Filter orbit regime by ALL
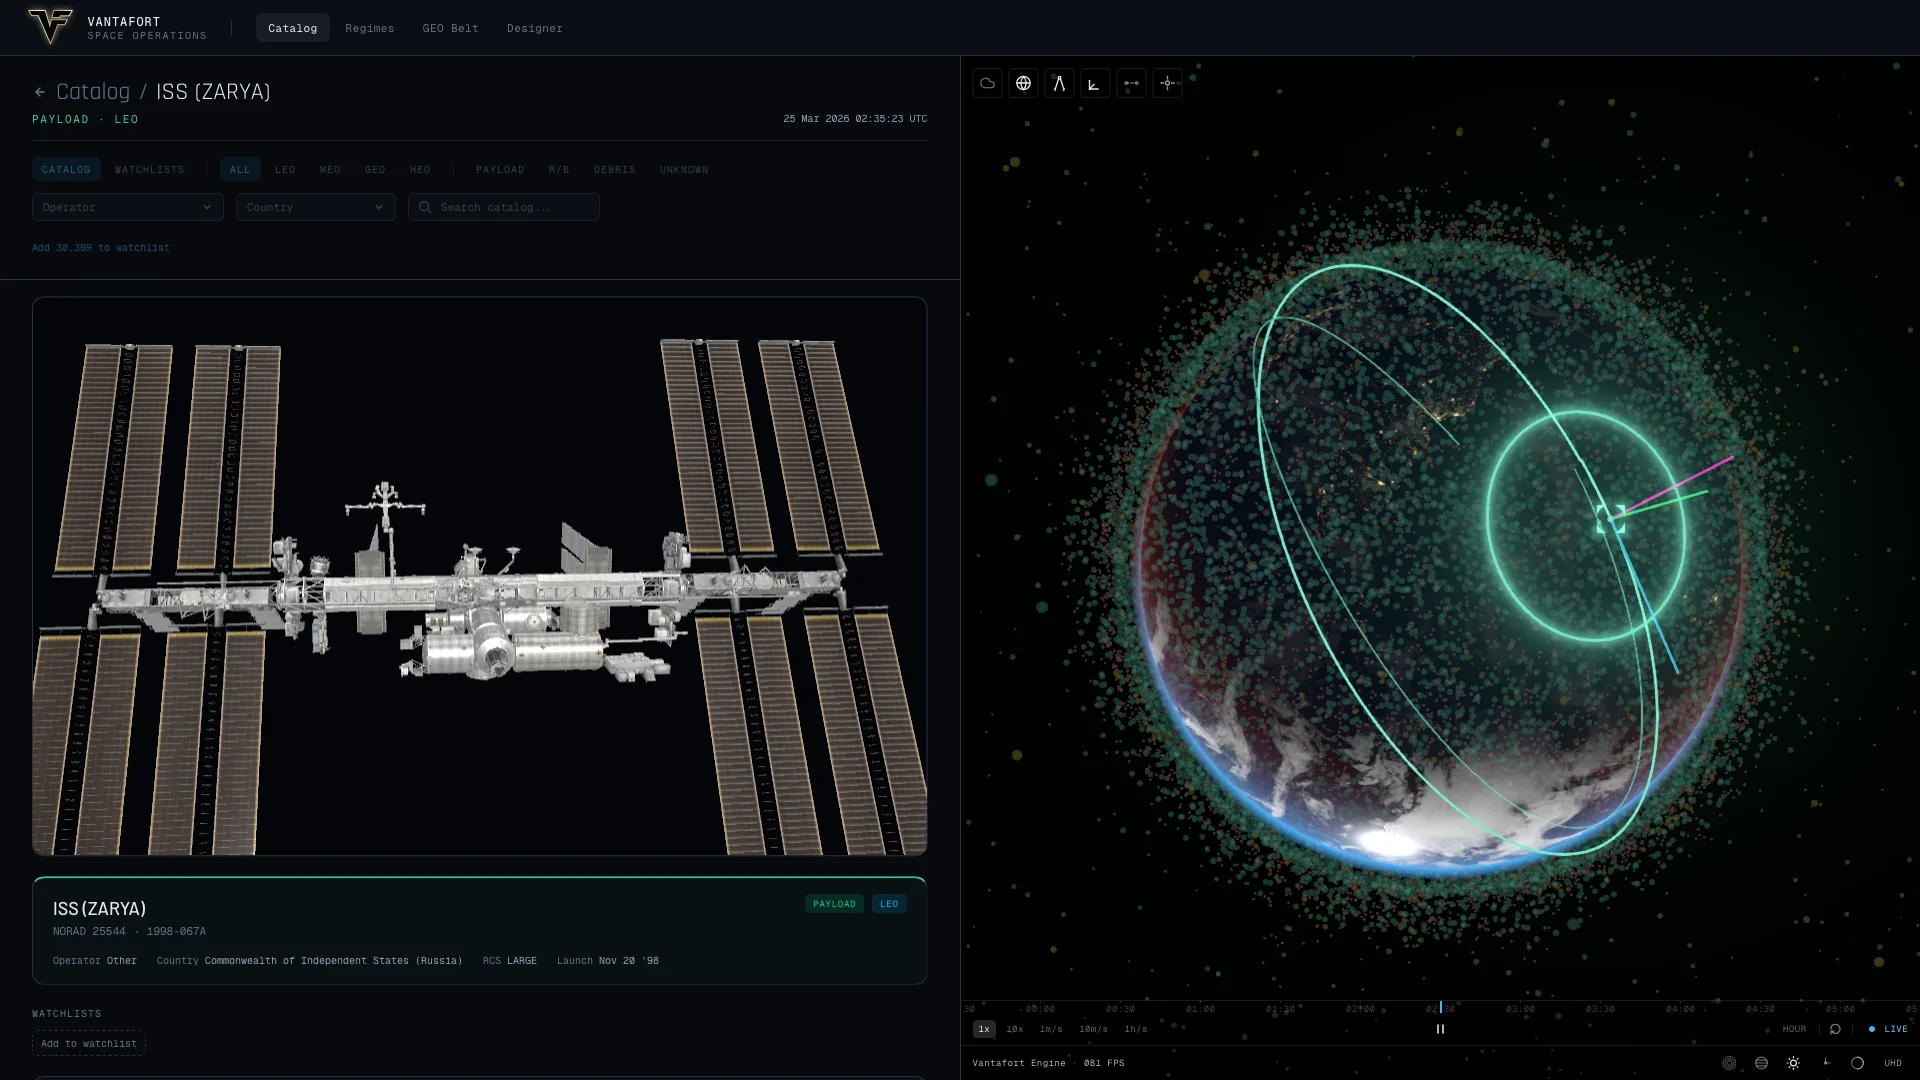The height and width of the screenshot is (1080, 1920). pos(240,169)
